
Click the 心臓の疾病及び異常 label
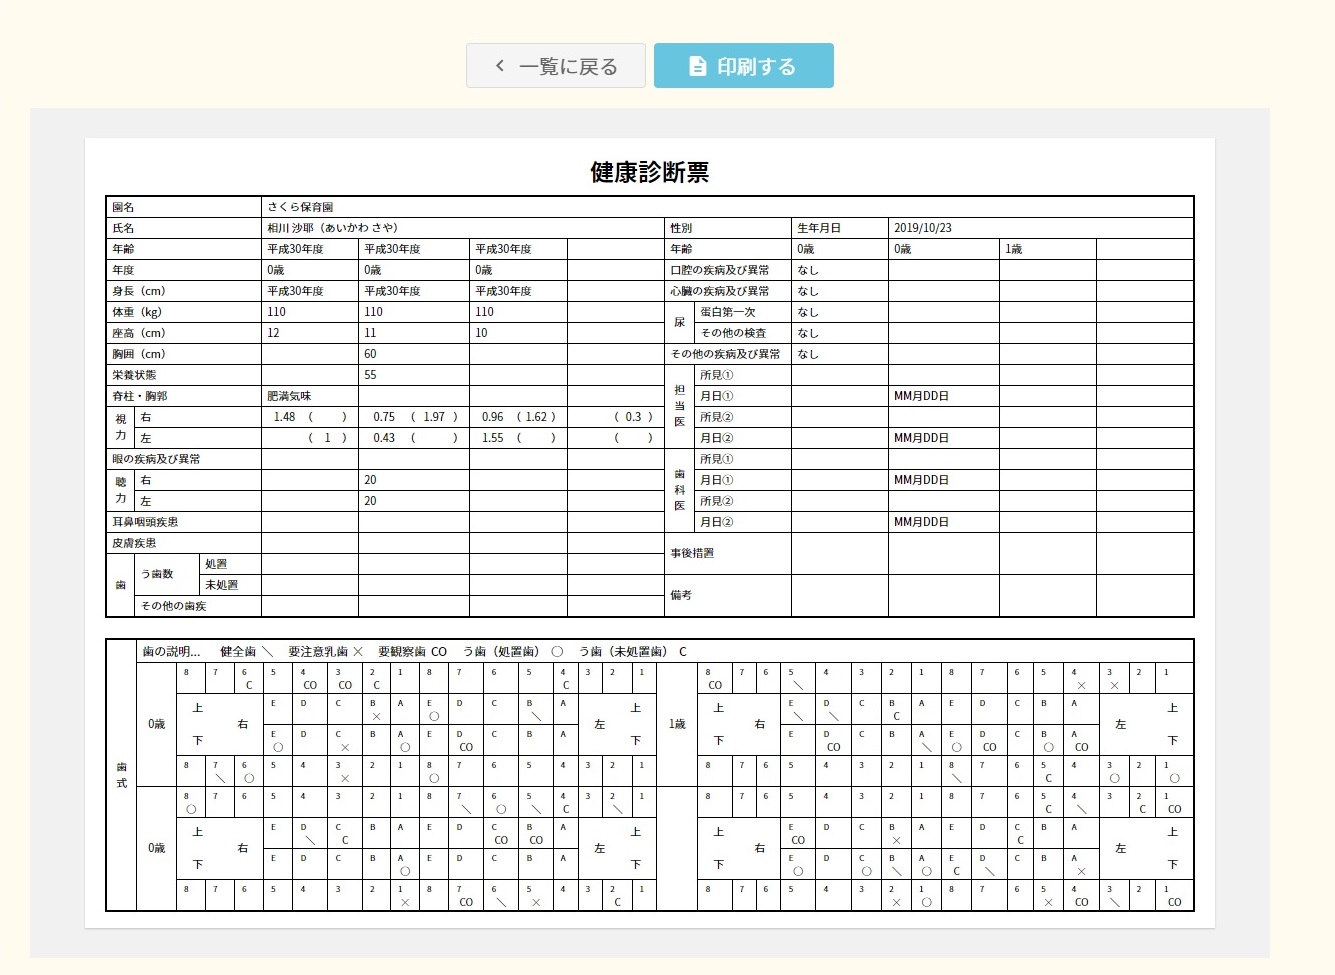tap(720, 291)
